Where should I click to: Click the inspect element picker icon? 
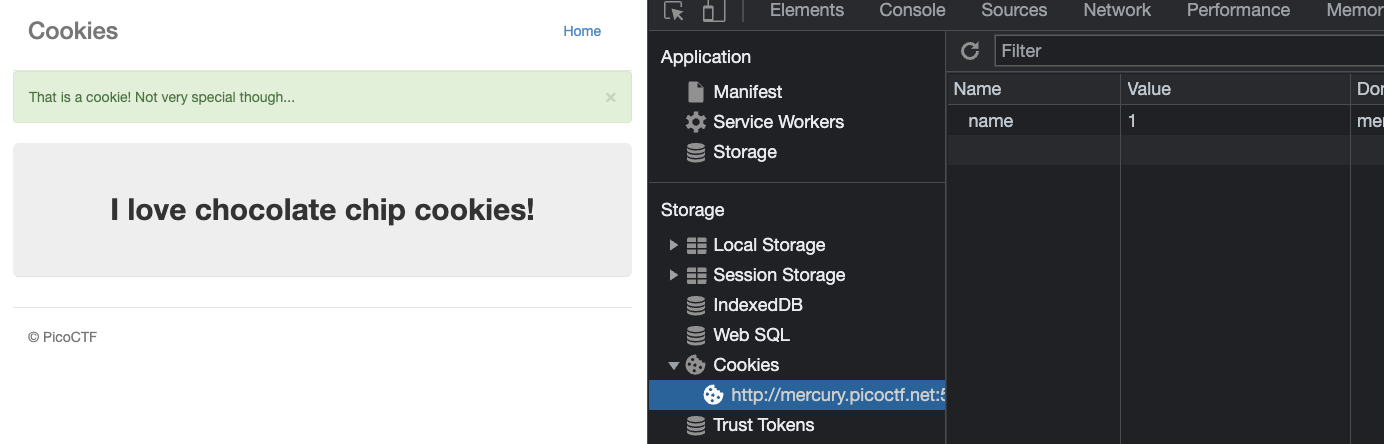coord(675,11)
